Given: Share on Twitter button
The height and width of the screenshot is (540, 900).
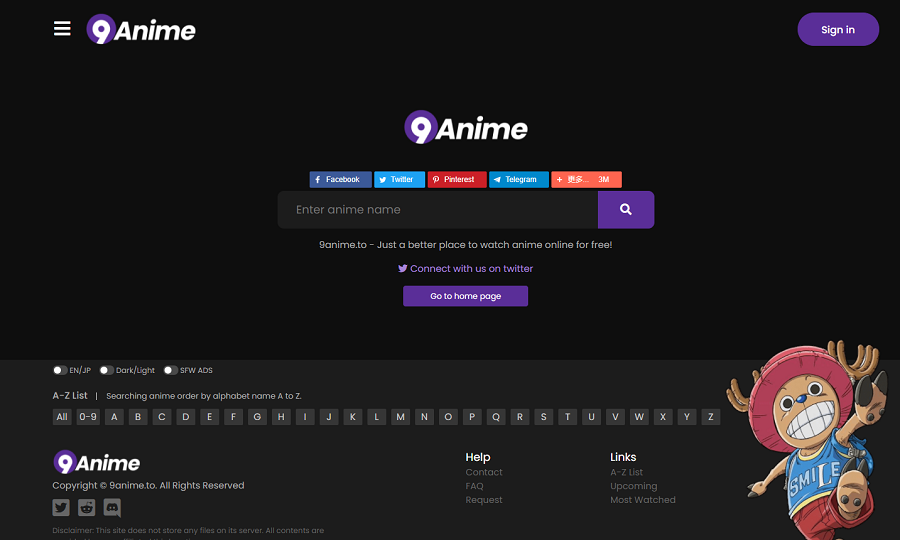Looking at the screenshot, I should point(399,180).
